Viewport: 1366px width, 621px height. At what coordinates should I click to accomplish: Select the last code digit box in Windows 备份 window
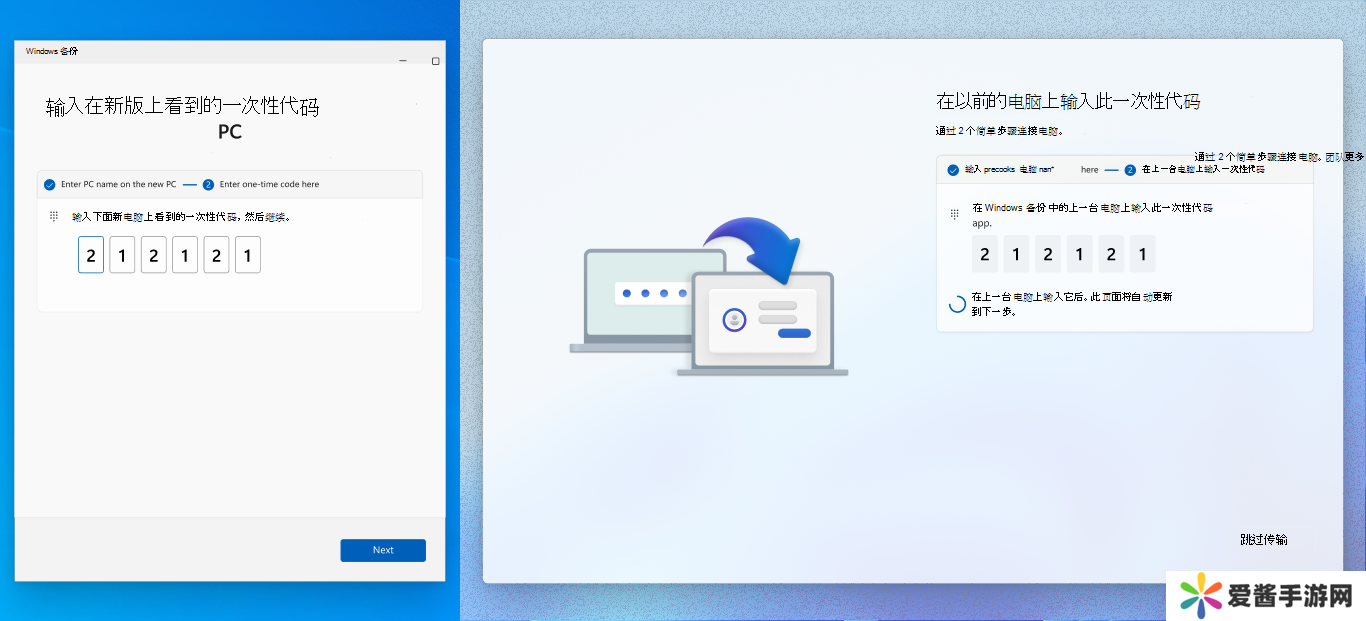click(247, 255)
